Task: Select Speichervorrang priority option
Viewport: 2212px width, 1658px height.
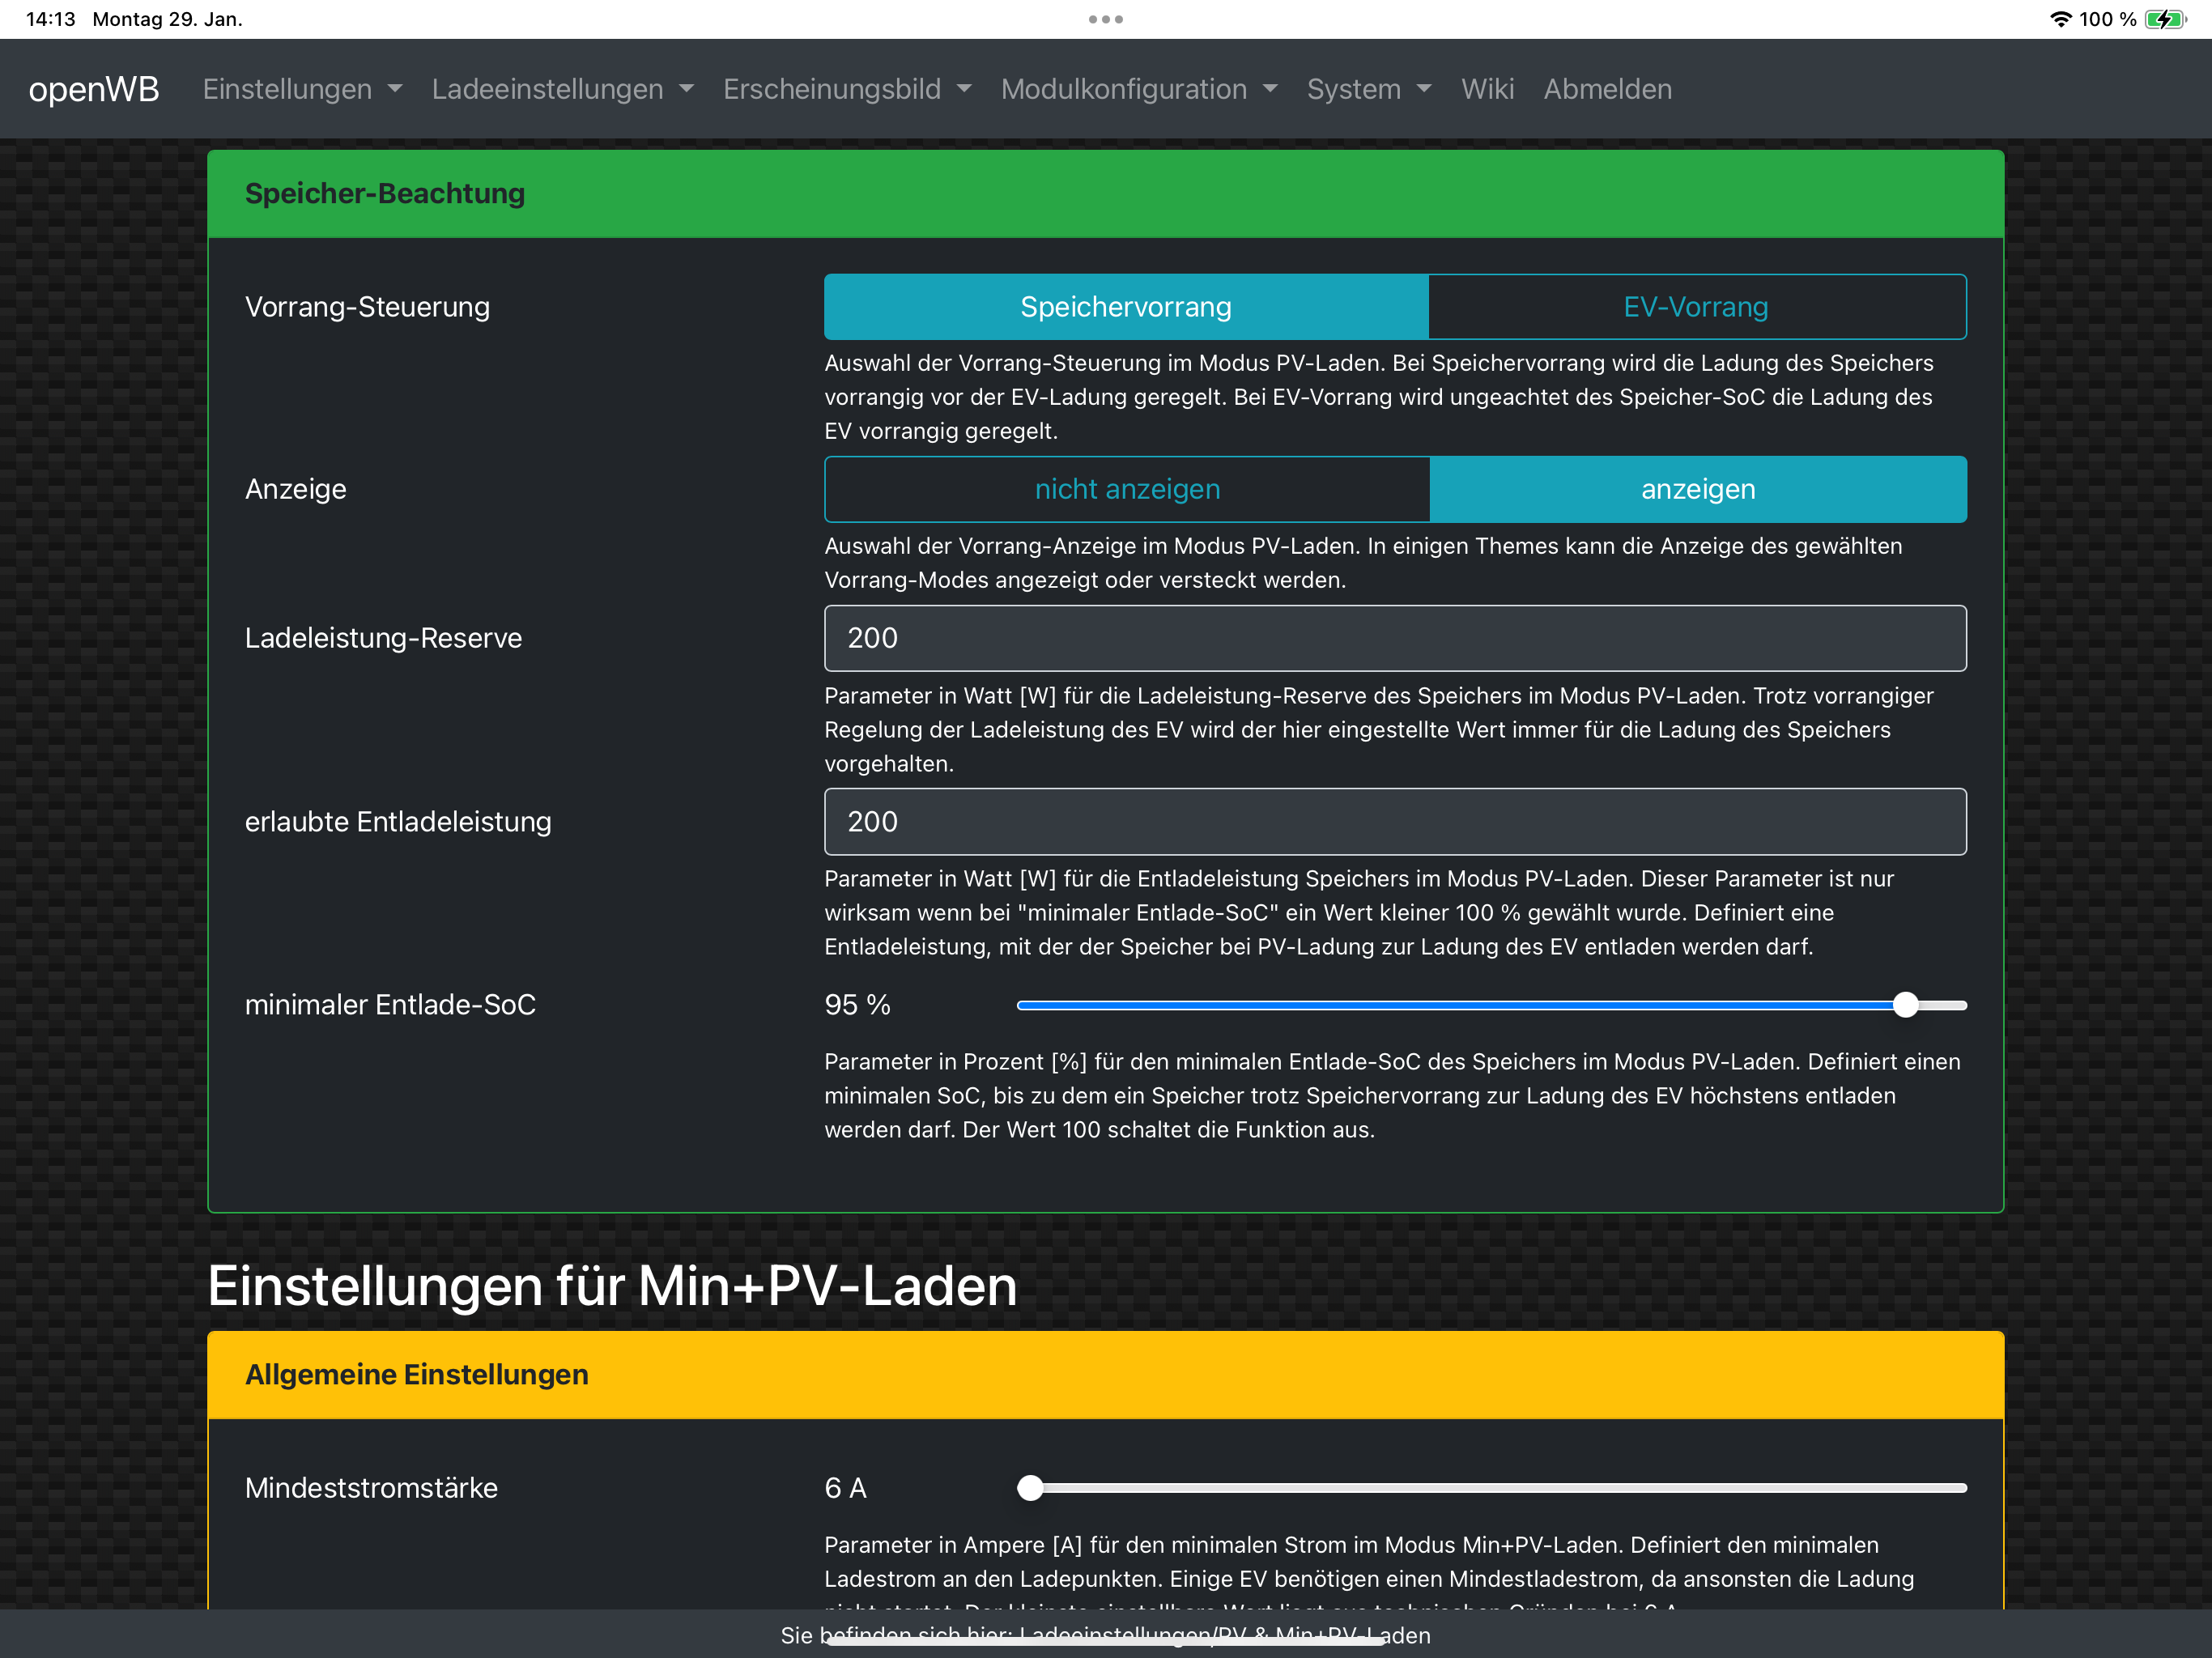Action: click(1125, 307)
